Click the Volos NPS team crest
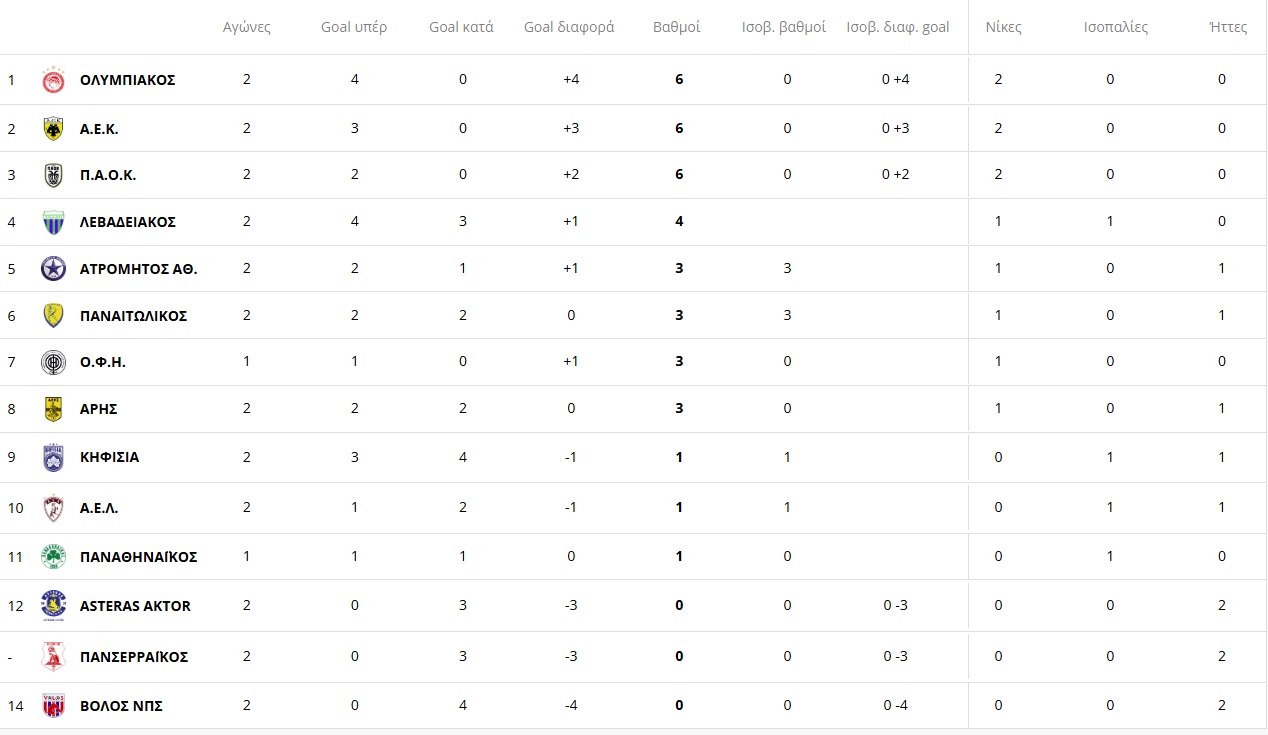The height and width of the screenshot is (735, 1268). pos(53,706)
